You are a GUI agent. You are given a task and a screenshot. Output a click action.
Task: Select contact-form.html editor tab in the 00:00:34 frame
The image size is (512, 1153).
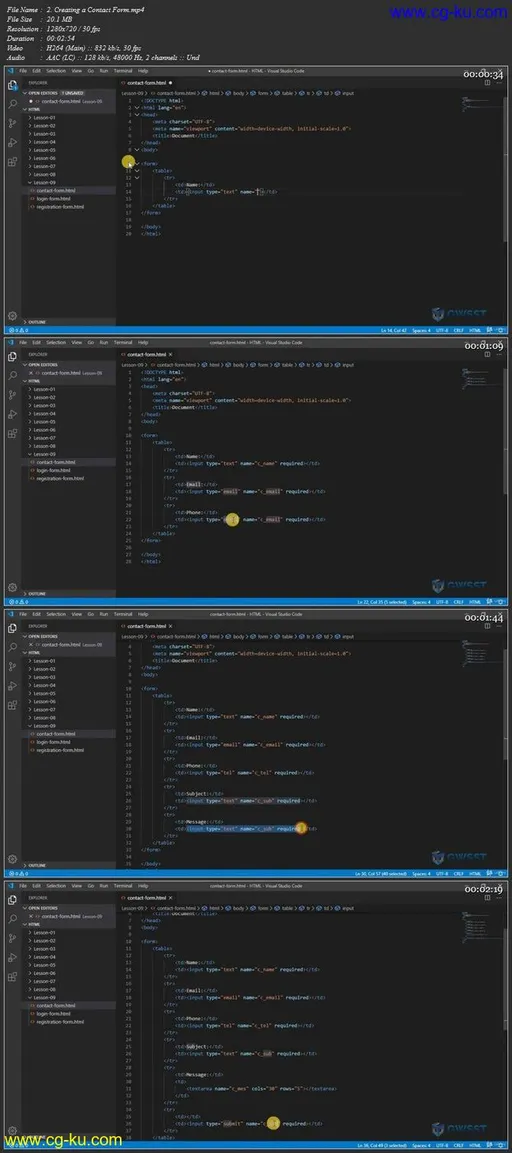[x=147, y=84]
